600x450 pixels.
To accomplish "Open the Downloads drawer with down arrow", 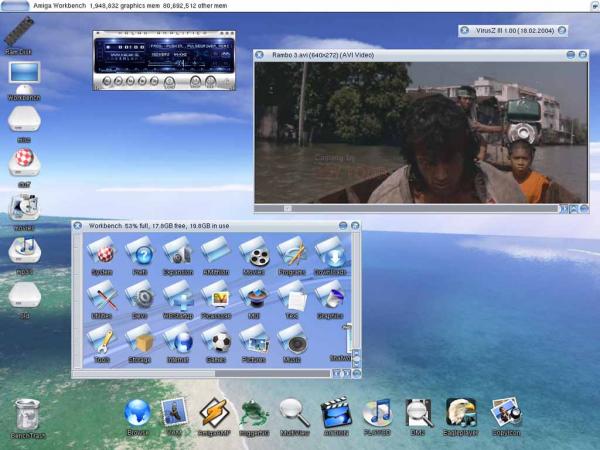I will (330, 256).
